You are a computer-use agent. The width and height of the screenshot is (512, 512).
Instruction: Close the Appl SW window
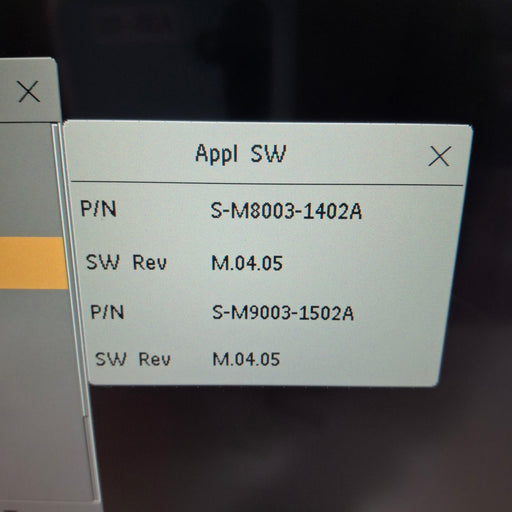point(439,156)
